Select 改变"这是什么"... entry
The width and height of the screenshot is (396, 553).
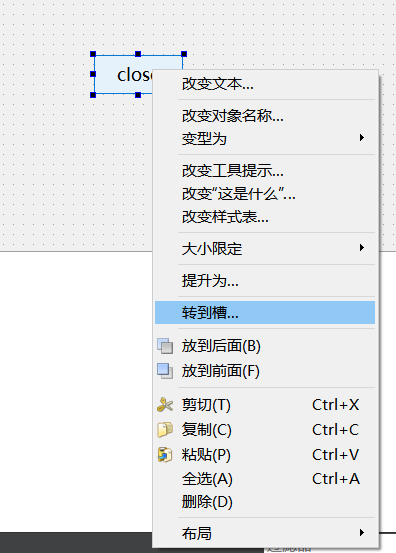[x=265, y=194]
